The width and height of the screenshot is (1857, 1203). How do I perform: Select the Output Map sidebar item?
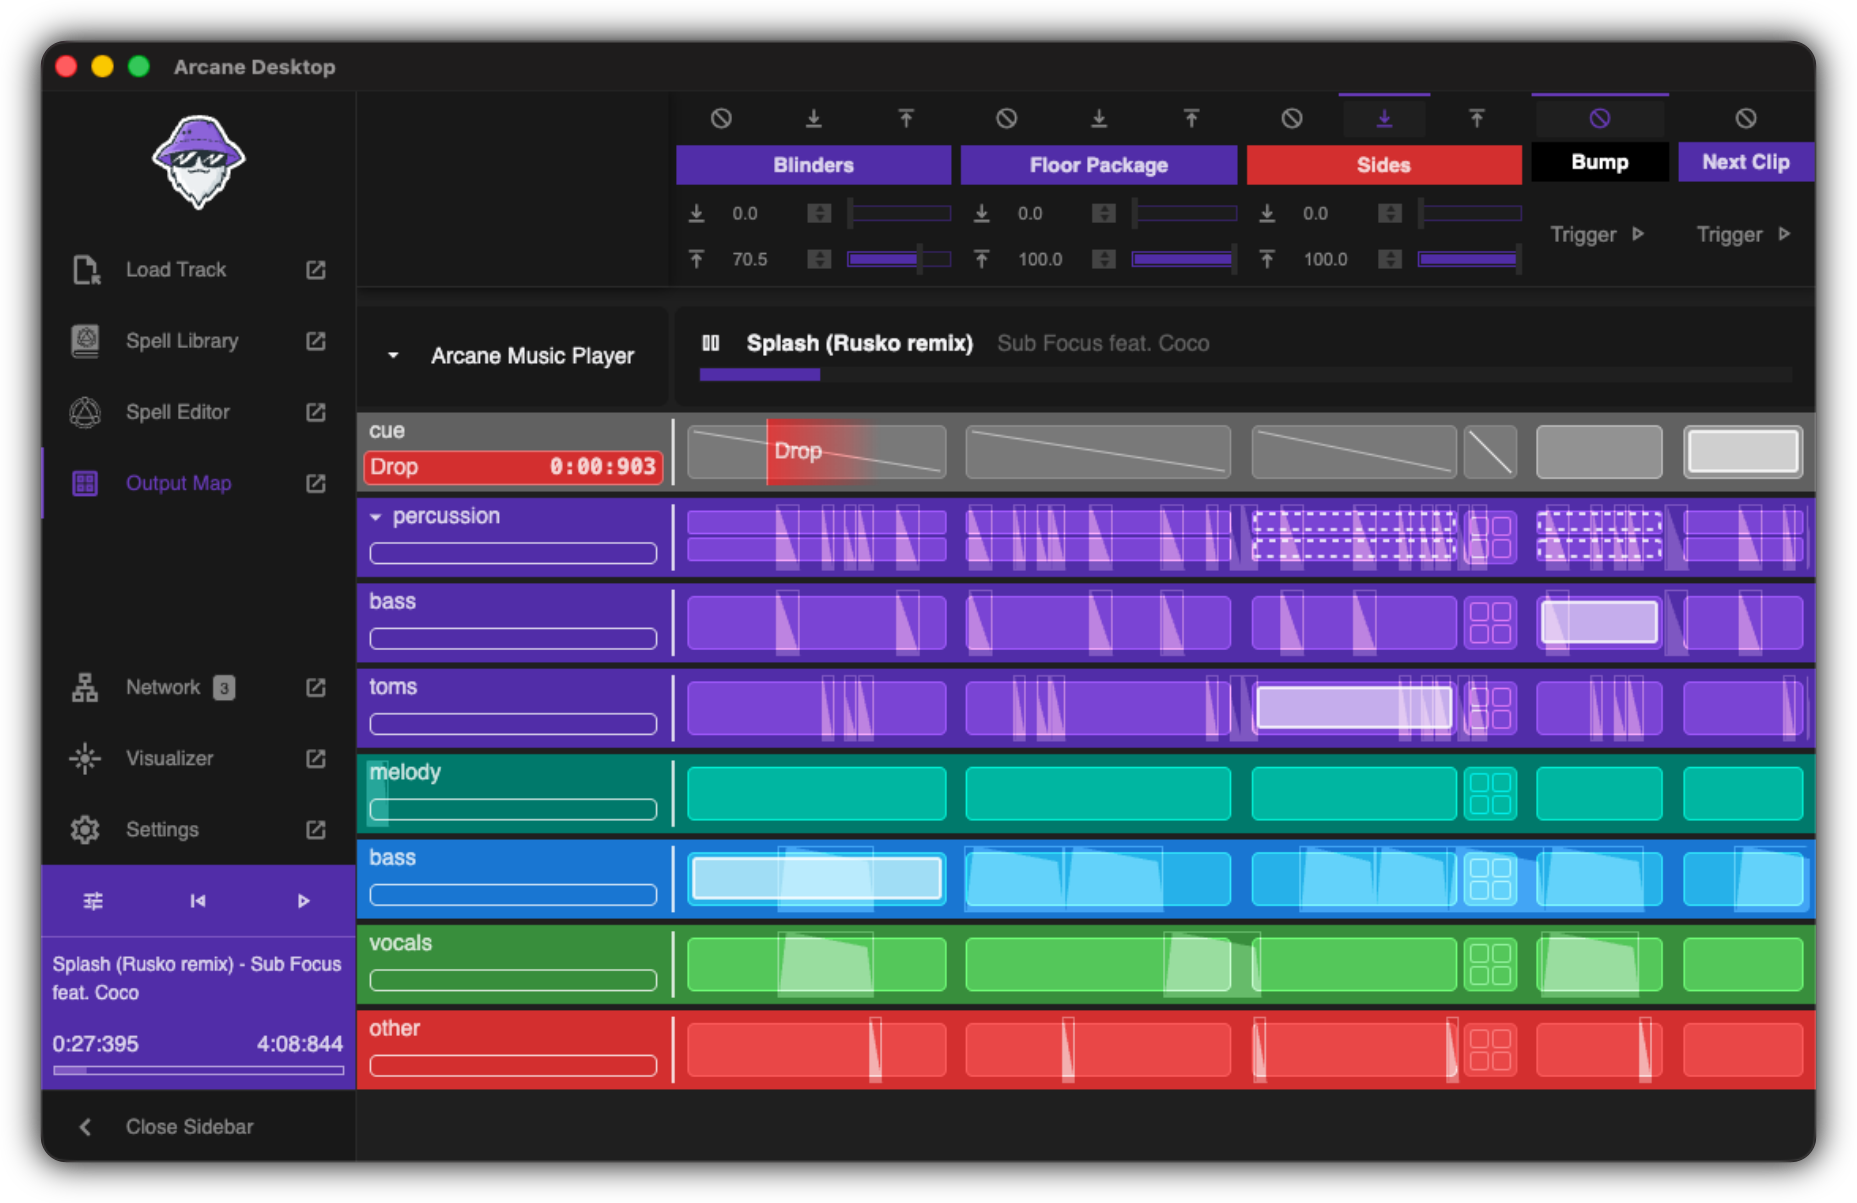[178, 483]
